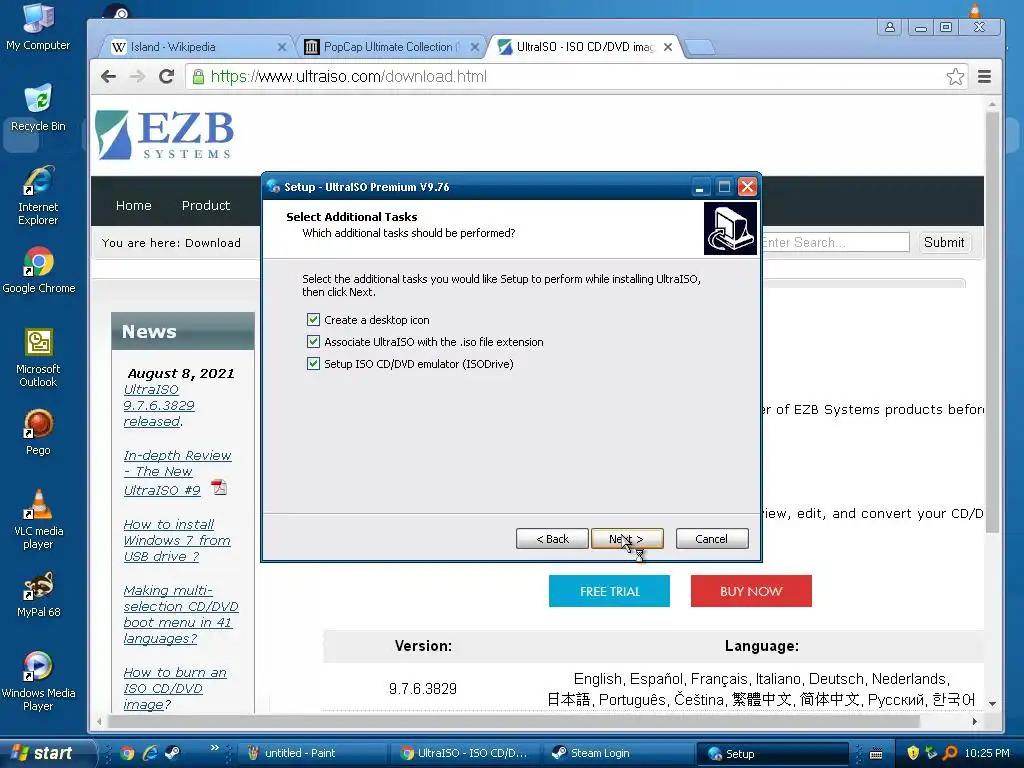Click the browser back arrow

click(x=108, y=76)
